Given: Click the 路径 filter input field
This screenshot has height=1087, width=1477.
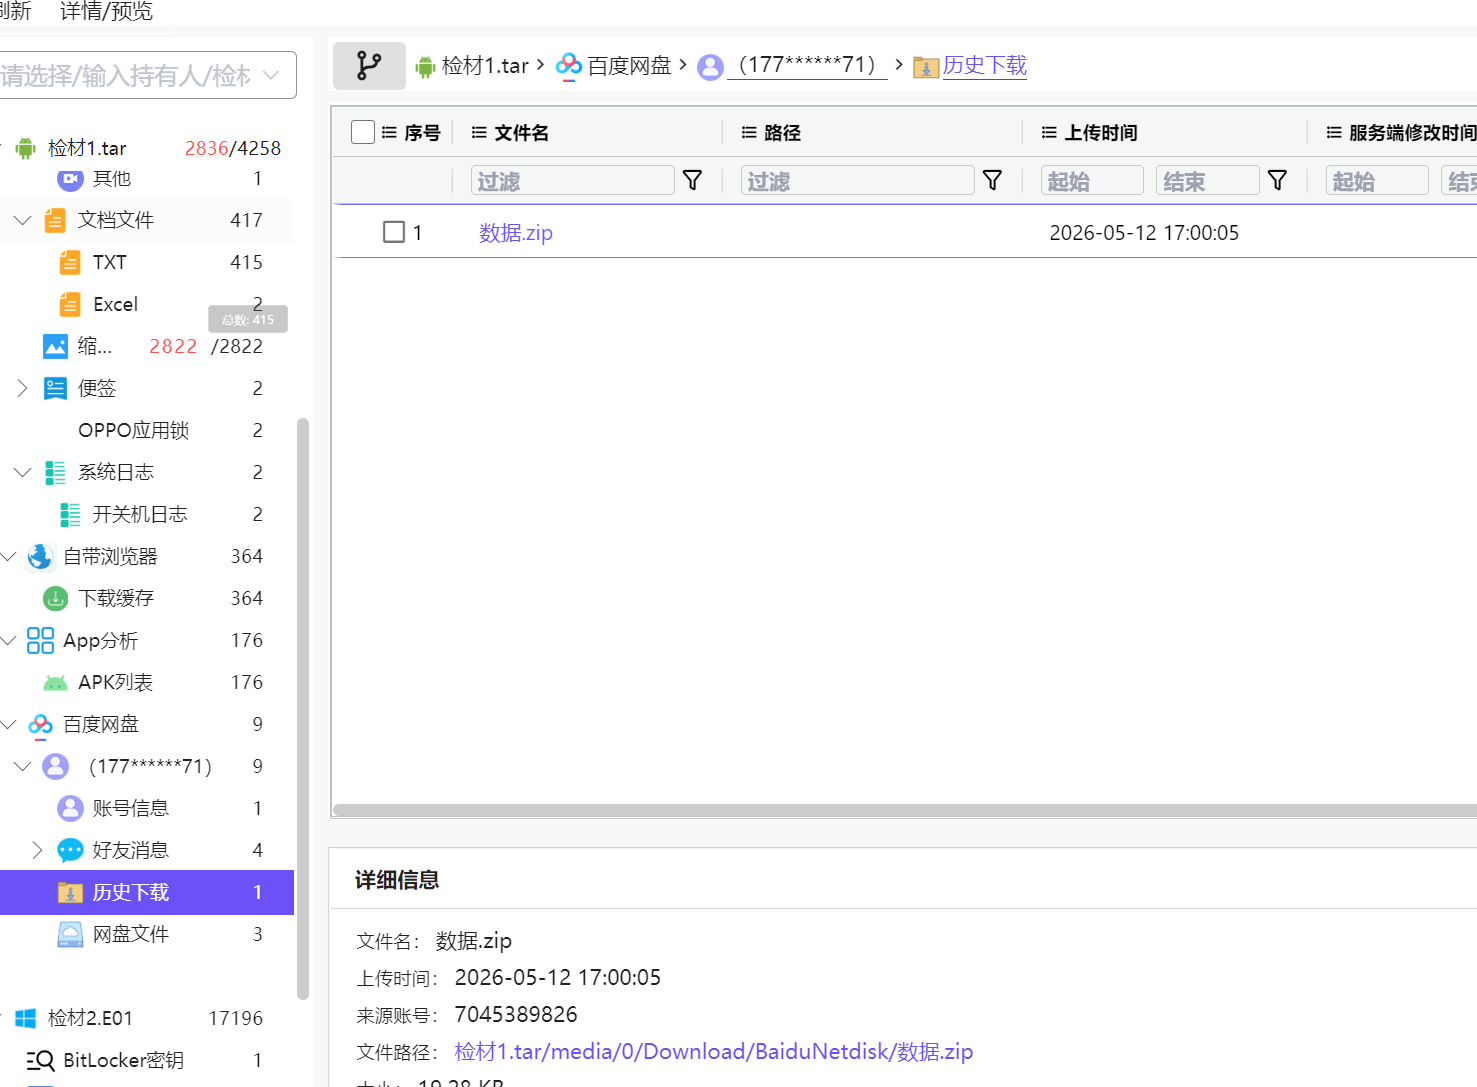Looking at the screenshot, I should tap(858, 180).
